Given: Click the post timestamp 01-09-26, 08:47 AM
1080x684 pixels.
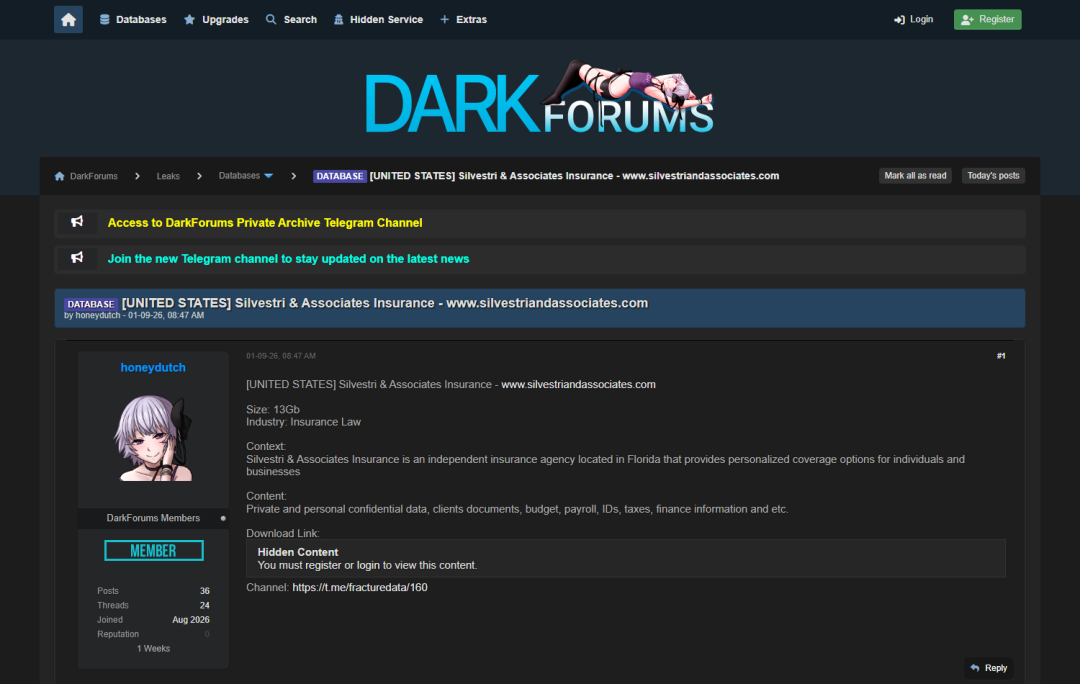Looking at the screenshot, I should tap(281, 356).
